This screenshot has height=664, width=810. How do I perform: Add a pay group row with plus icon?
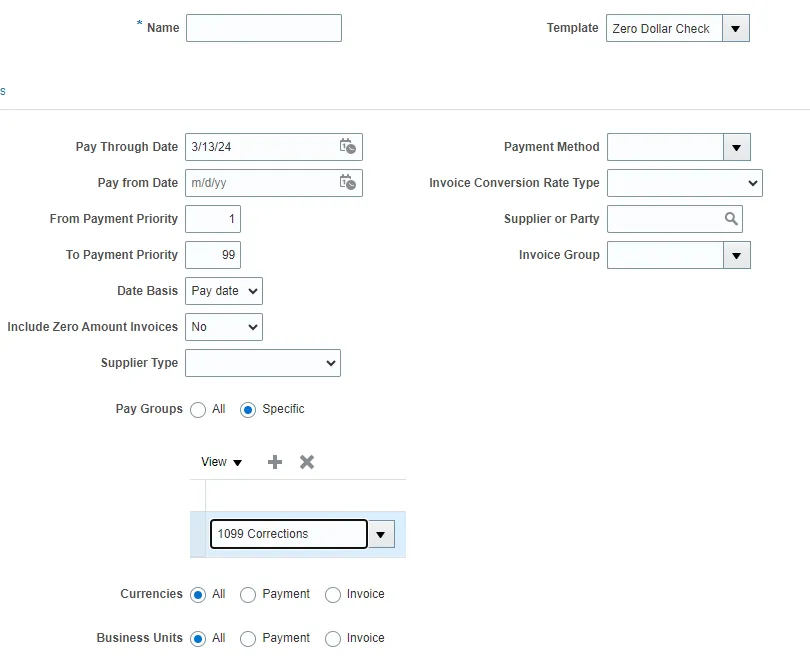275,462
